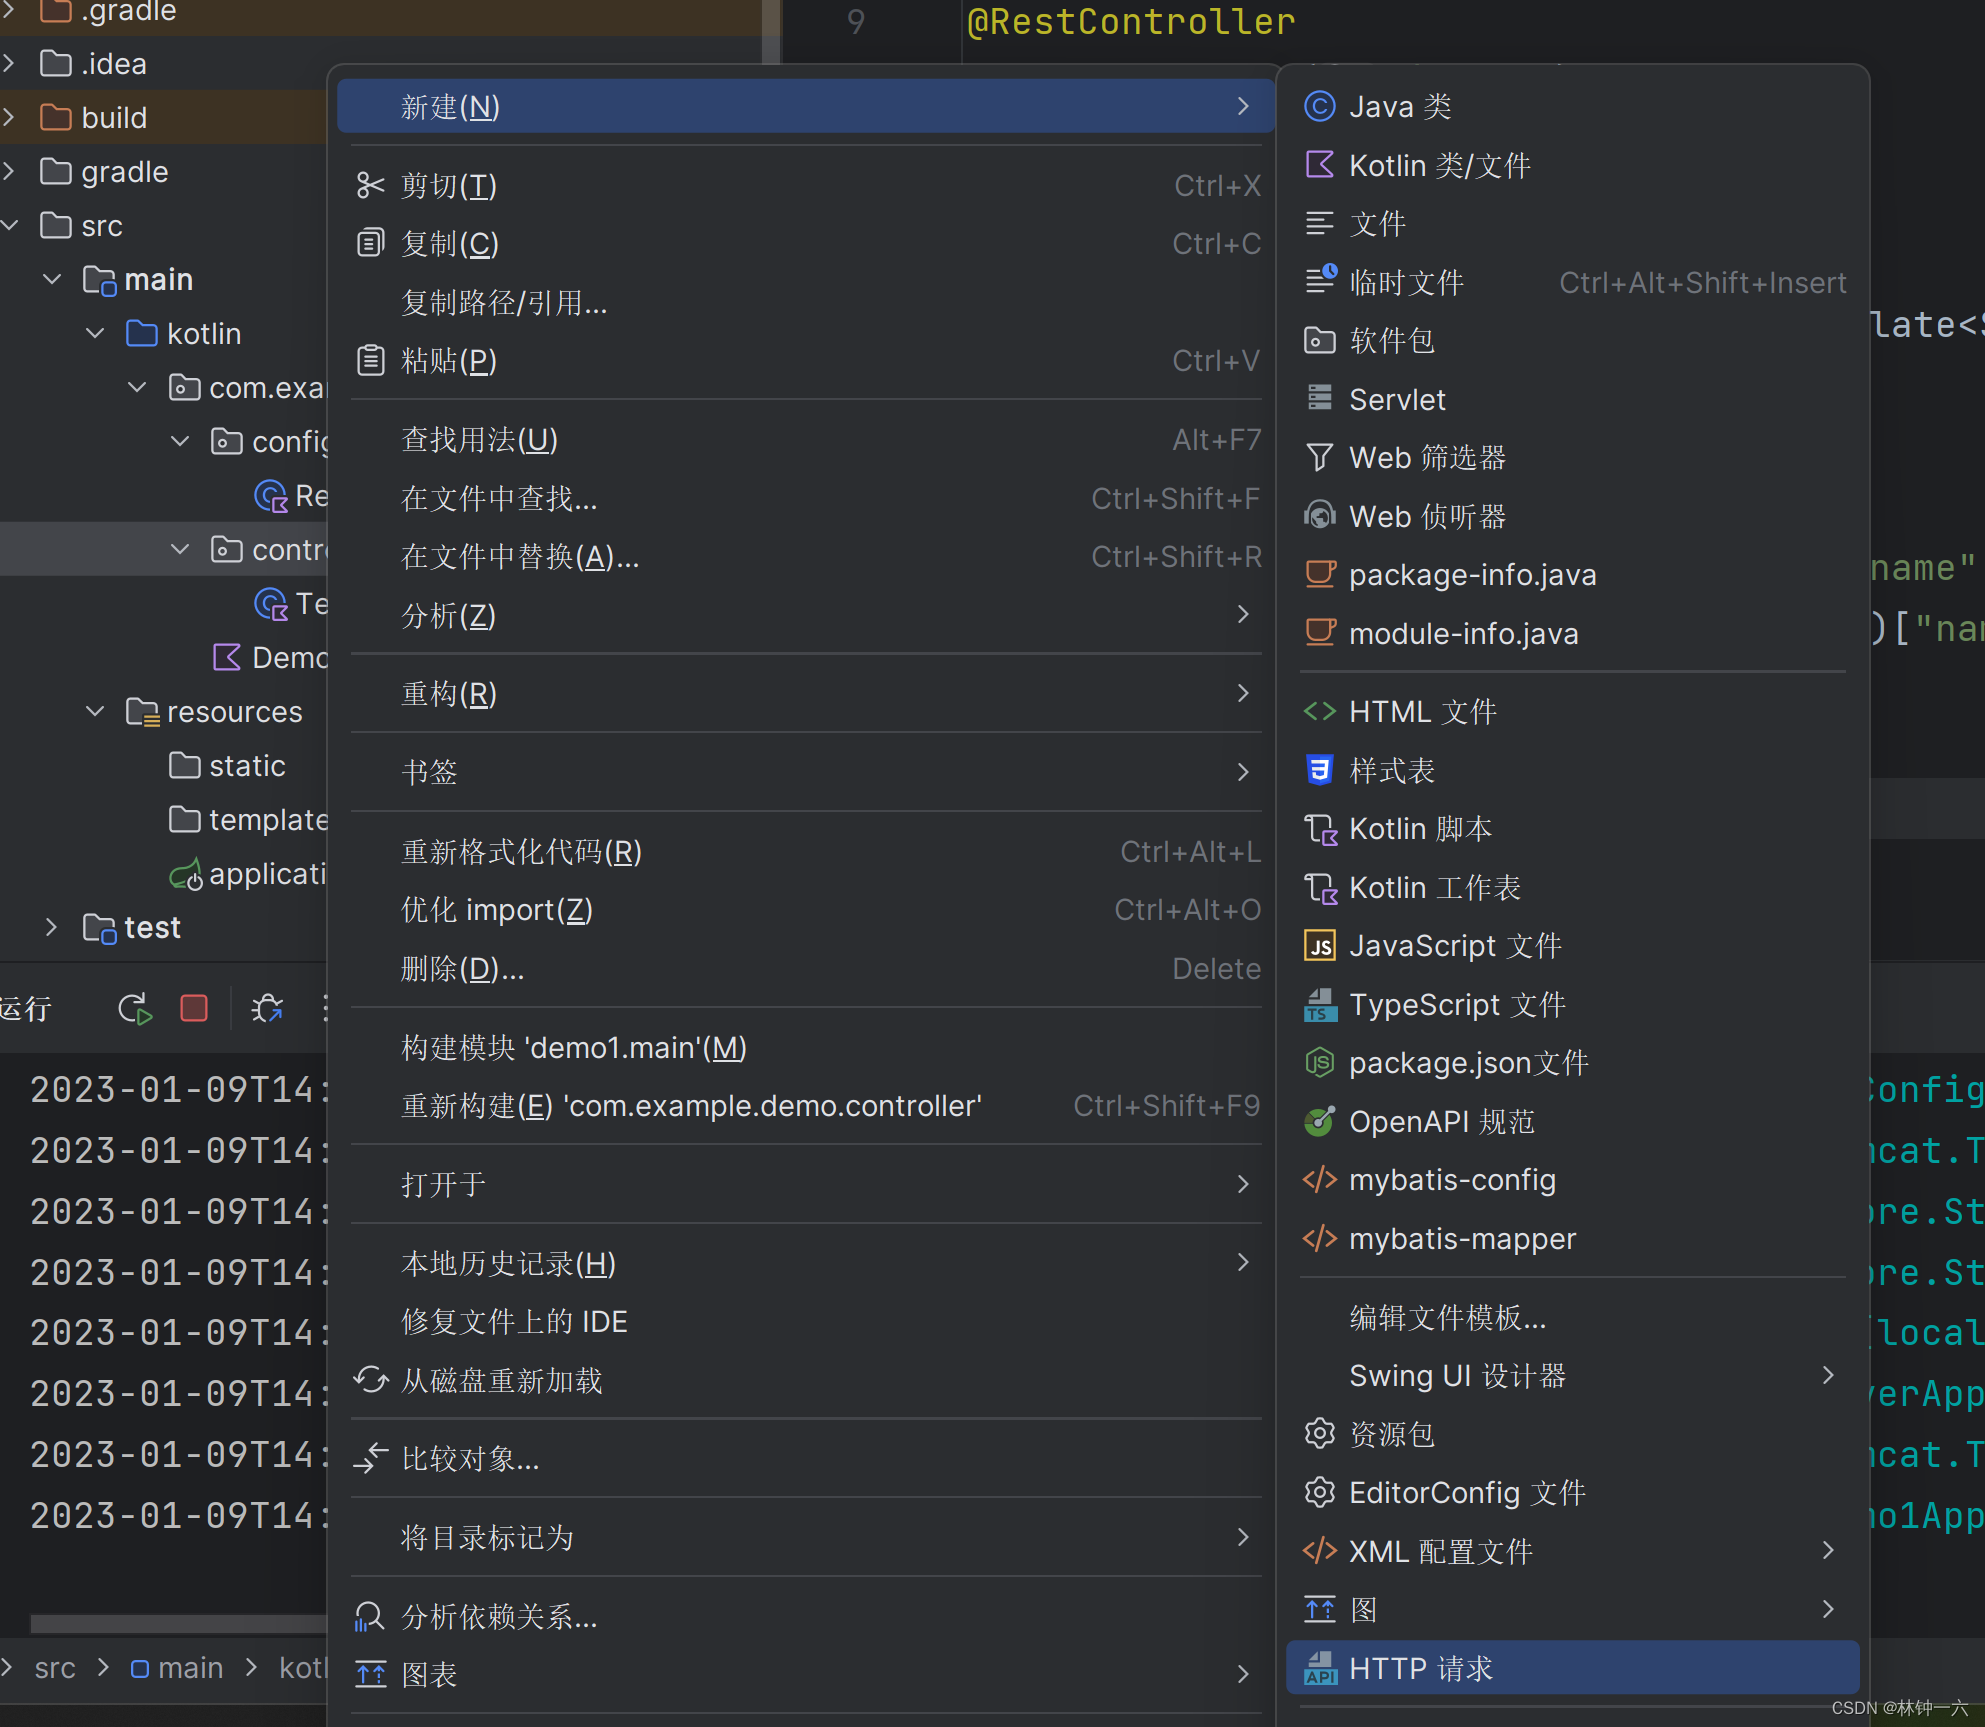The image size is (1985, 1727).
Task: Click the rerun icon in the run panel
Action: coord(134,1008)
